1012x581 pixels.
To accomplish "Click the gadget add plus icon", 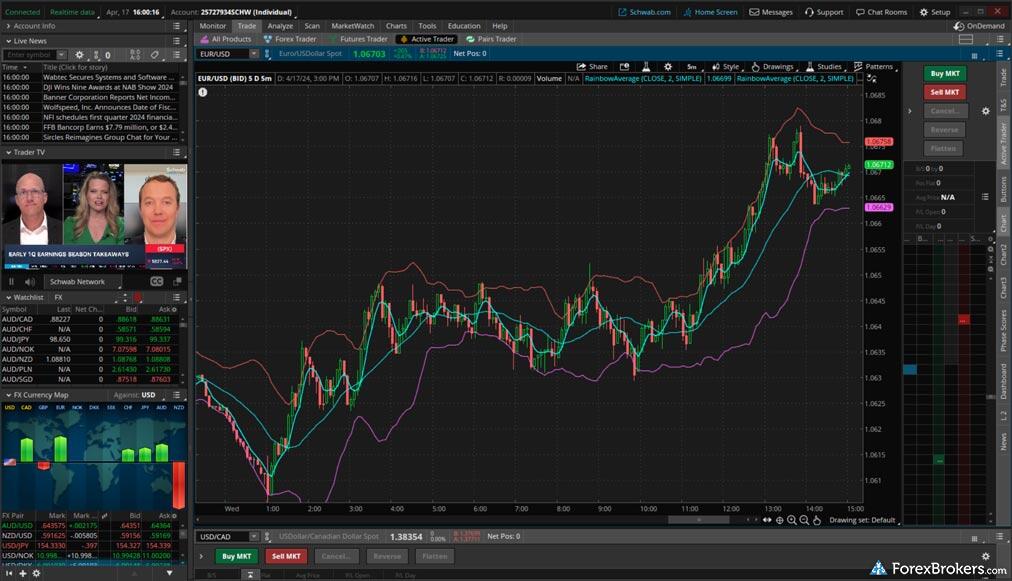I will pyautogui.click(x=23, y=573).
